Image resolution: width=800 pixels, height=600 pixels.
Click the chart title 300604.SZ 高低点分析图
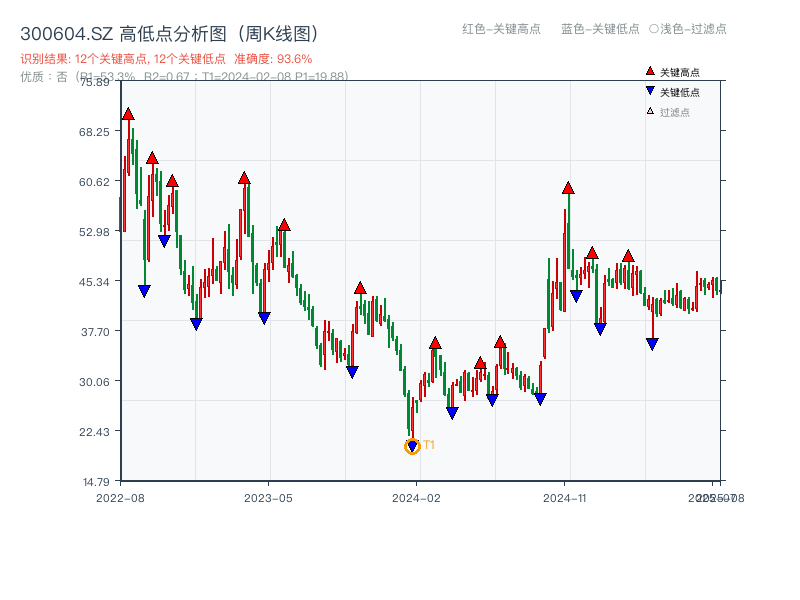[x=170, y=34]
